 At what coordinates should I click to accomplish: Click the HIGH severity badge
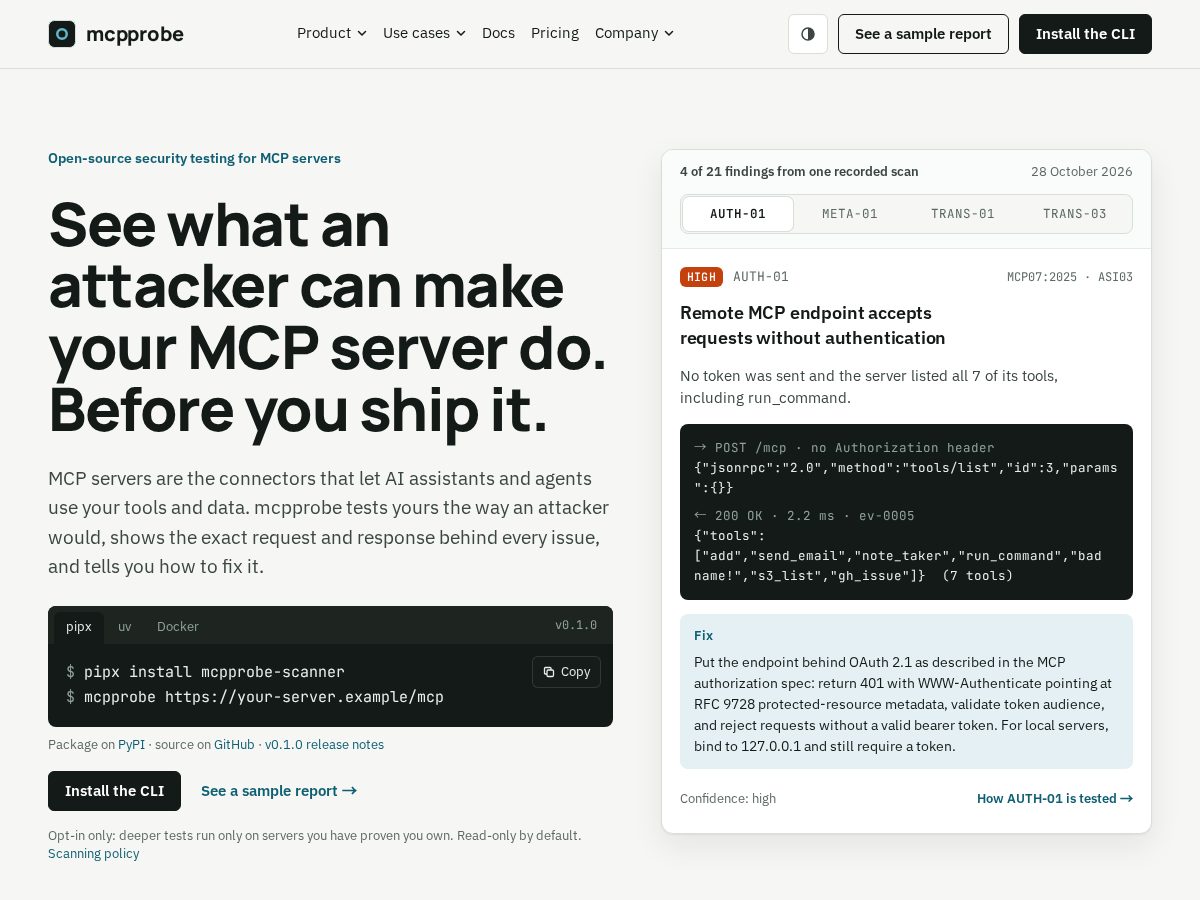pyautogui.click(x=701, y=277)
